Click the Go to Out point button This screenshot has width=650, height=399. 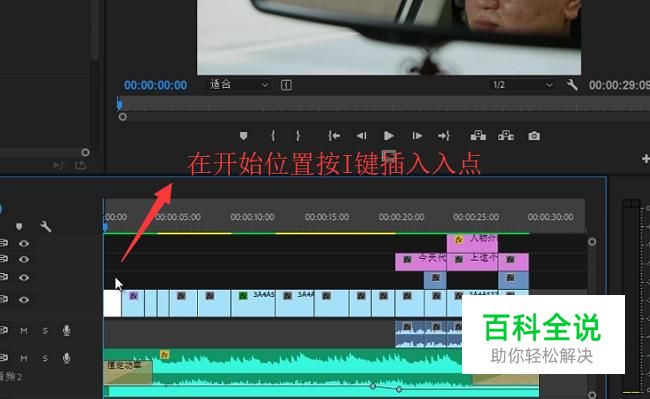(444, 135)
